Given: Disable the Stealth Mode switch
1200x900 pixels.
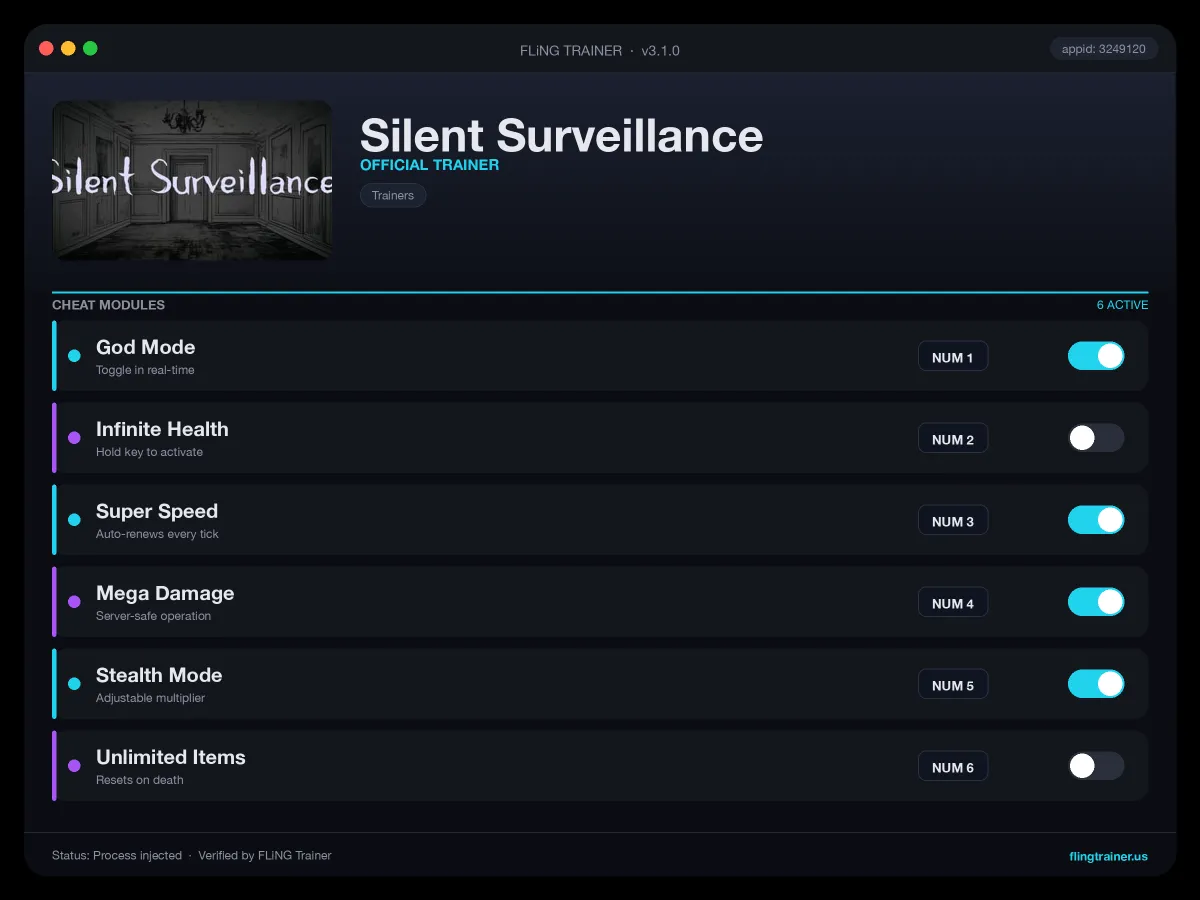Looking at the screenshot, I should coord(1096,684).
